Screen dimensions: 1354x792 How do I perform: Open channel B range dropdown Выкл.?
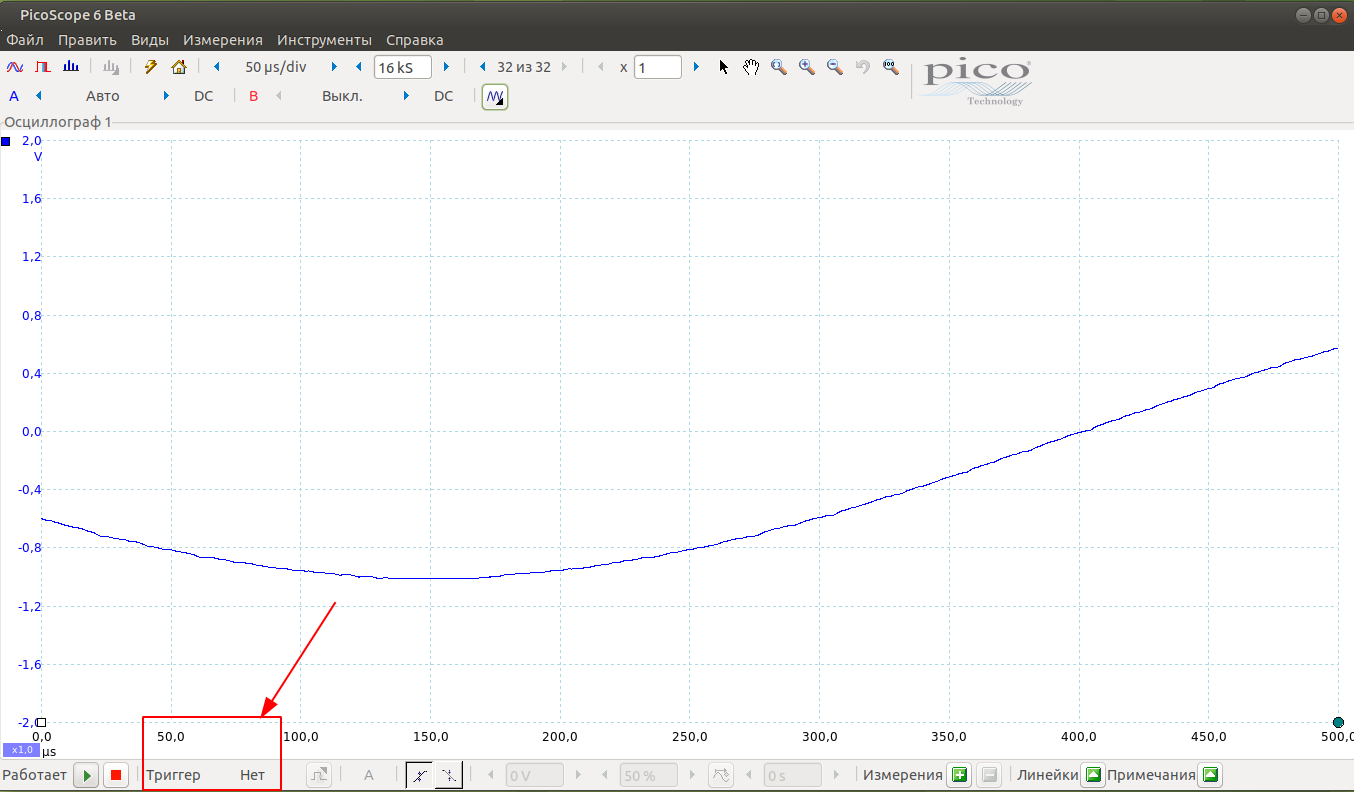point(342,97)
